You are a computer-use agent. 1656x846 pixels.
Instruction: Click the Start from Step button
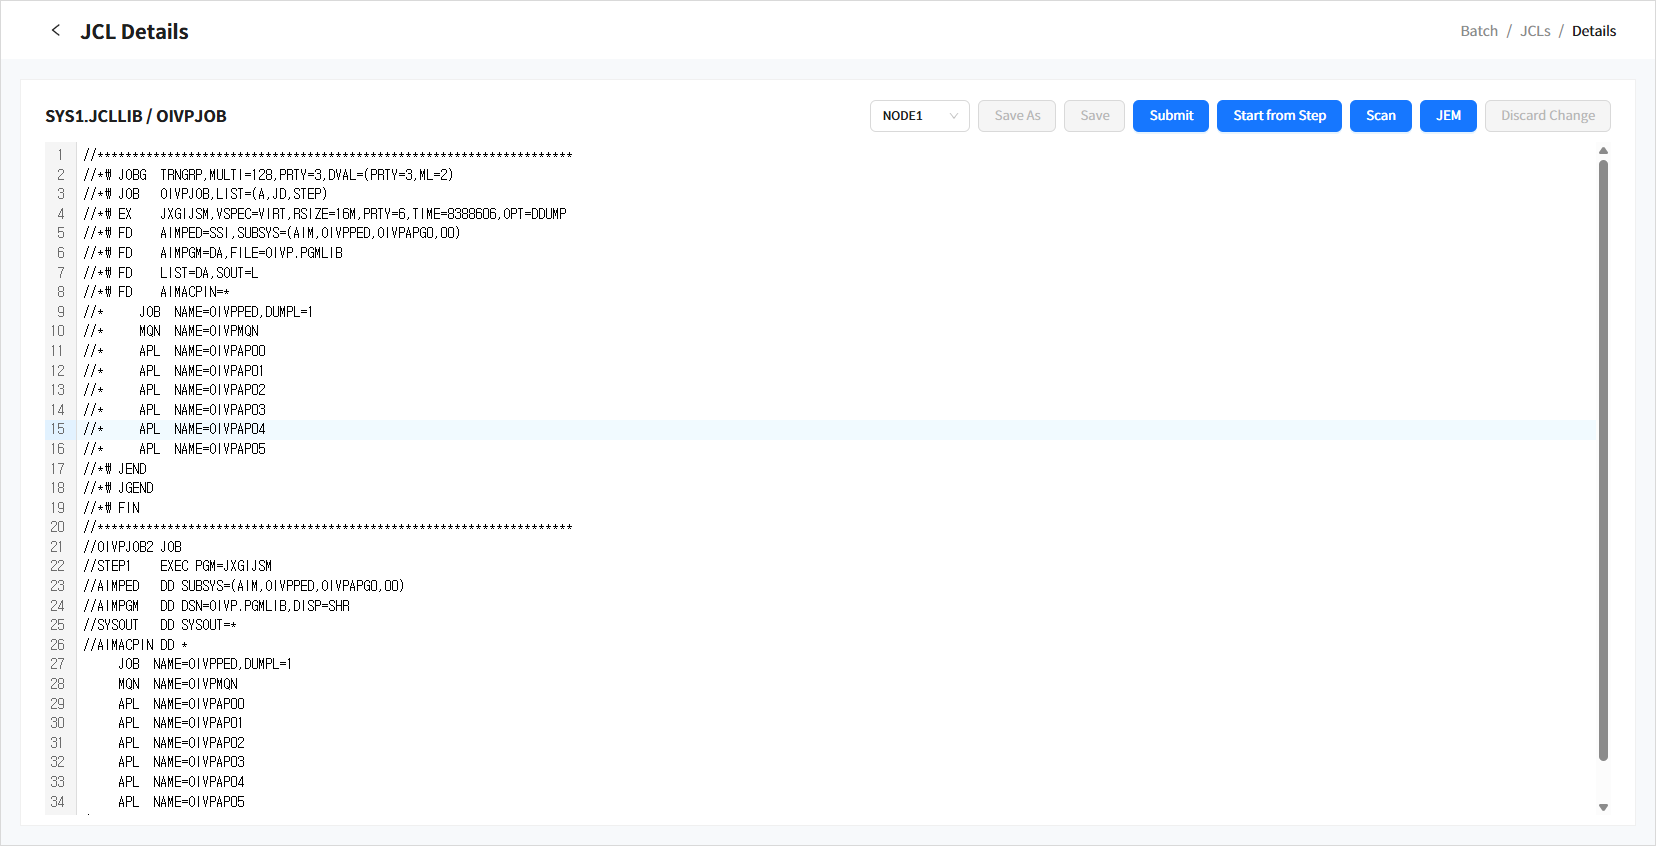tap(1278, 116)
